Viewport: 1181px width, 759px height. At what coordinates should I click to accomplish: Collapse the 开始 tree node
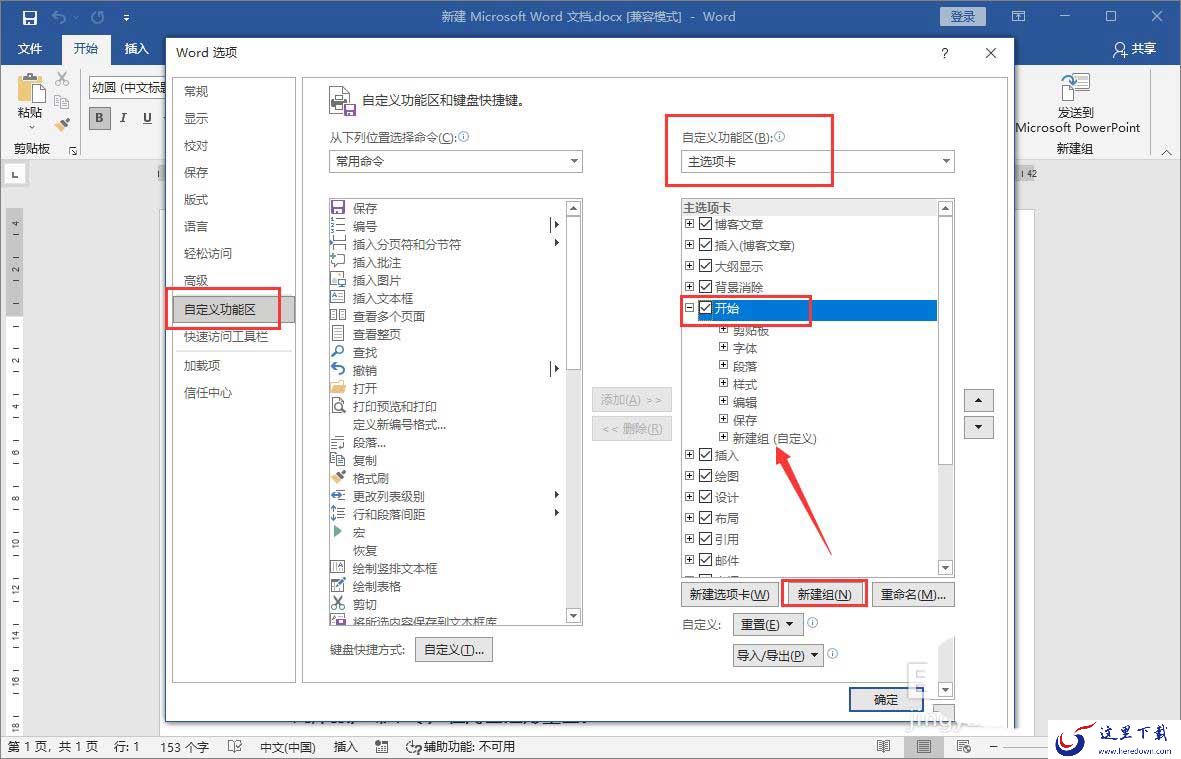coord(689,307)
